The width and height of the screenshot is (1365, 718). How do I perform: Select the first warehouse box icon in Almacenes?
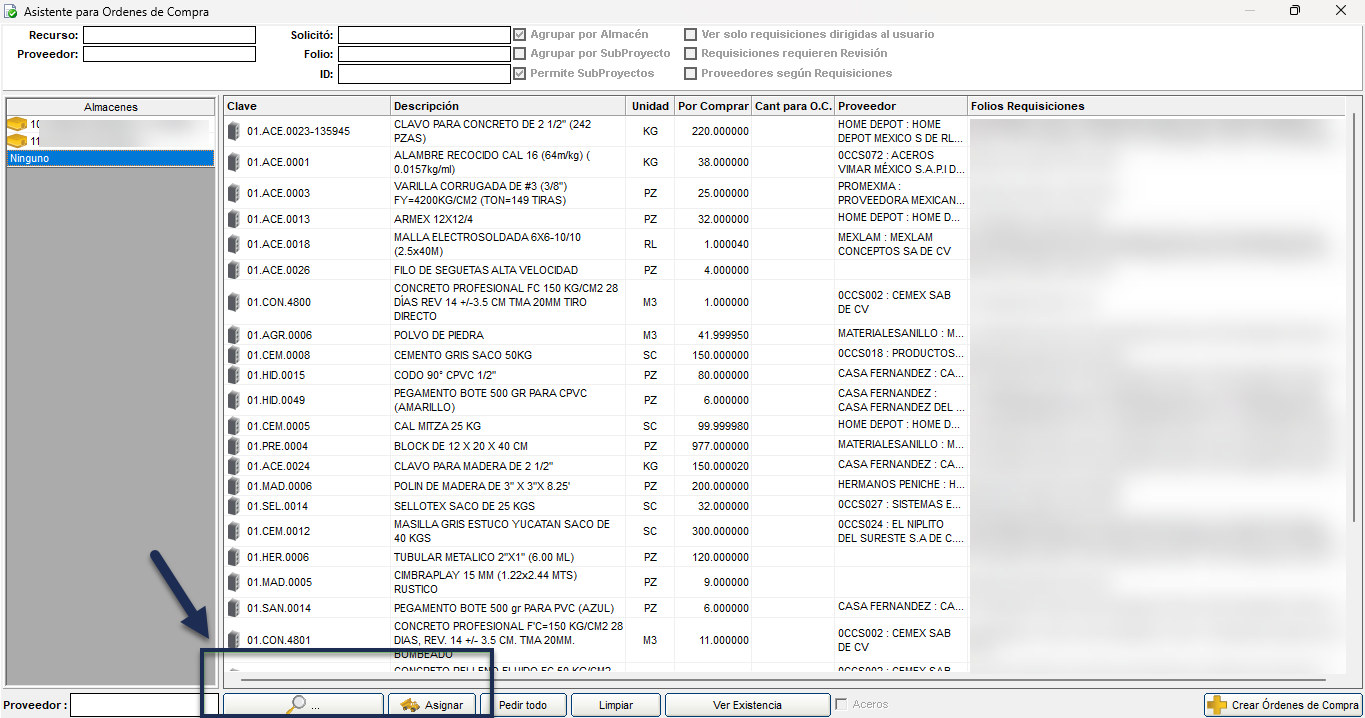click(x=16, y=125)
